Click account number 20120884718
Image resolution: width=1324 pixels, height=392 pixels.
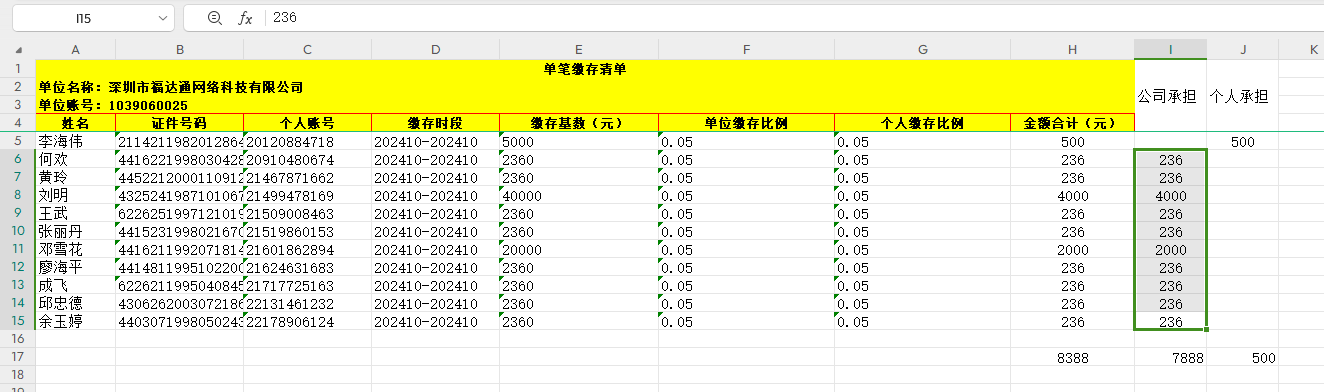click(307, 142)
